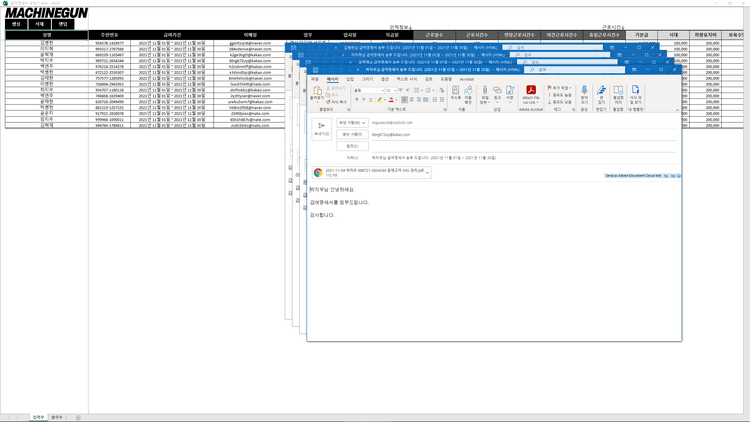Toggle bold text formatting
This screenshot has height=422, width=750.
pos(356,100)
